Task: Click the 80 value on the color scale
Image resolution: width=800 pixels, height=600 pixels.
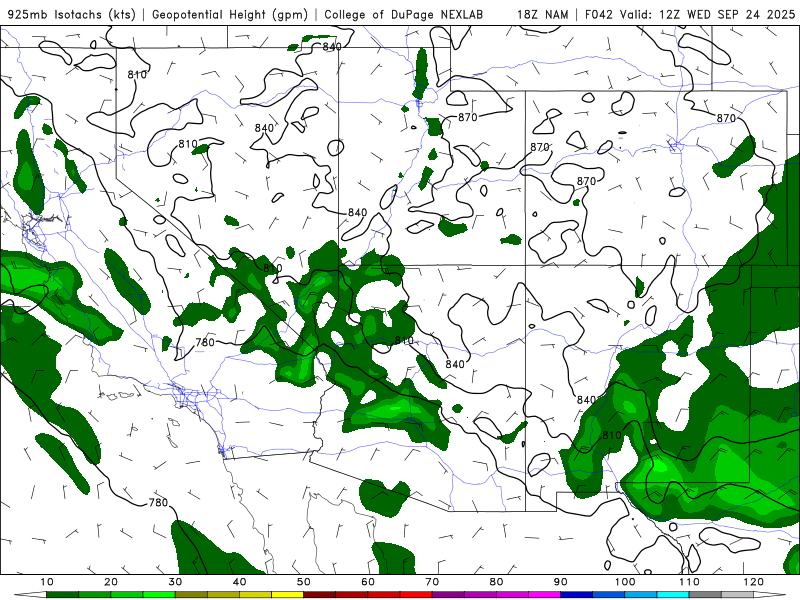Action: click(x=496, y=582)
